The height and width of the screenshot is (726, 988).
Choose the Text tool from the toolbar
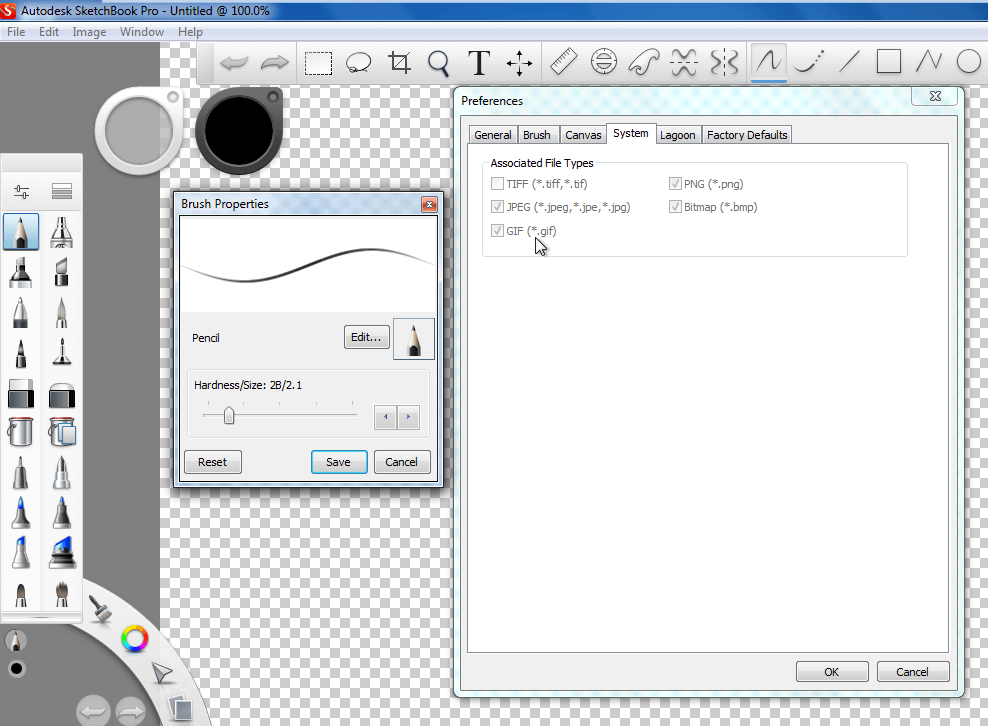coord(479,62)
